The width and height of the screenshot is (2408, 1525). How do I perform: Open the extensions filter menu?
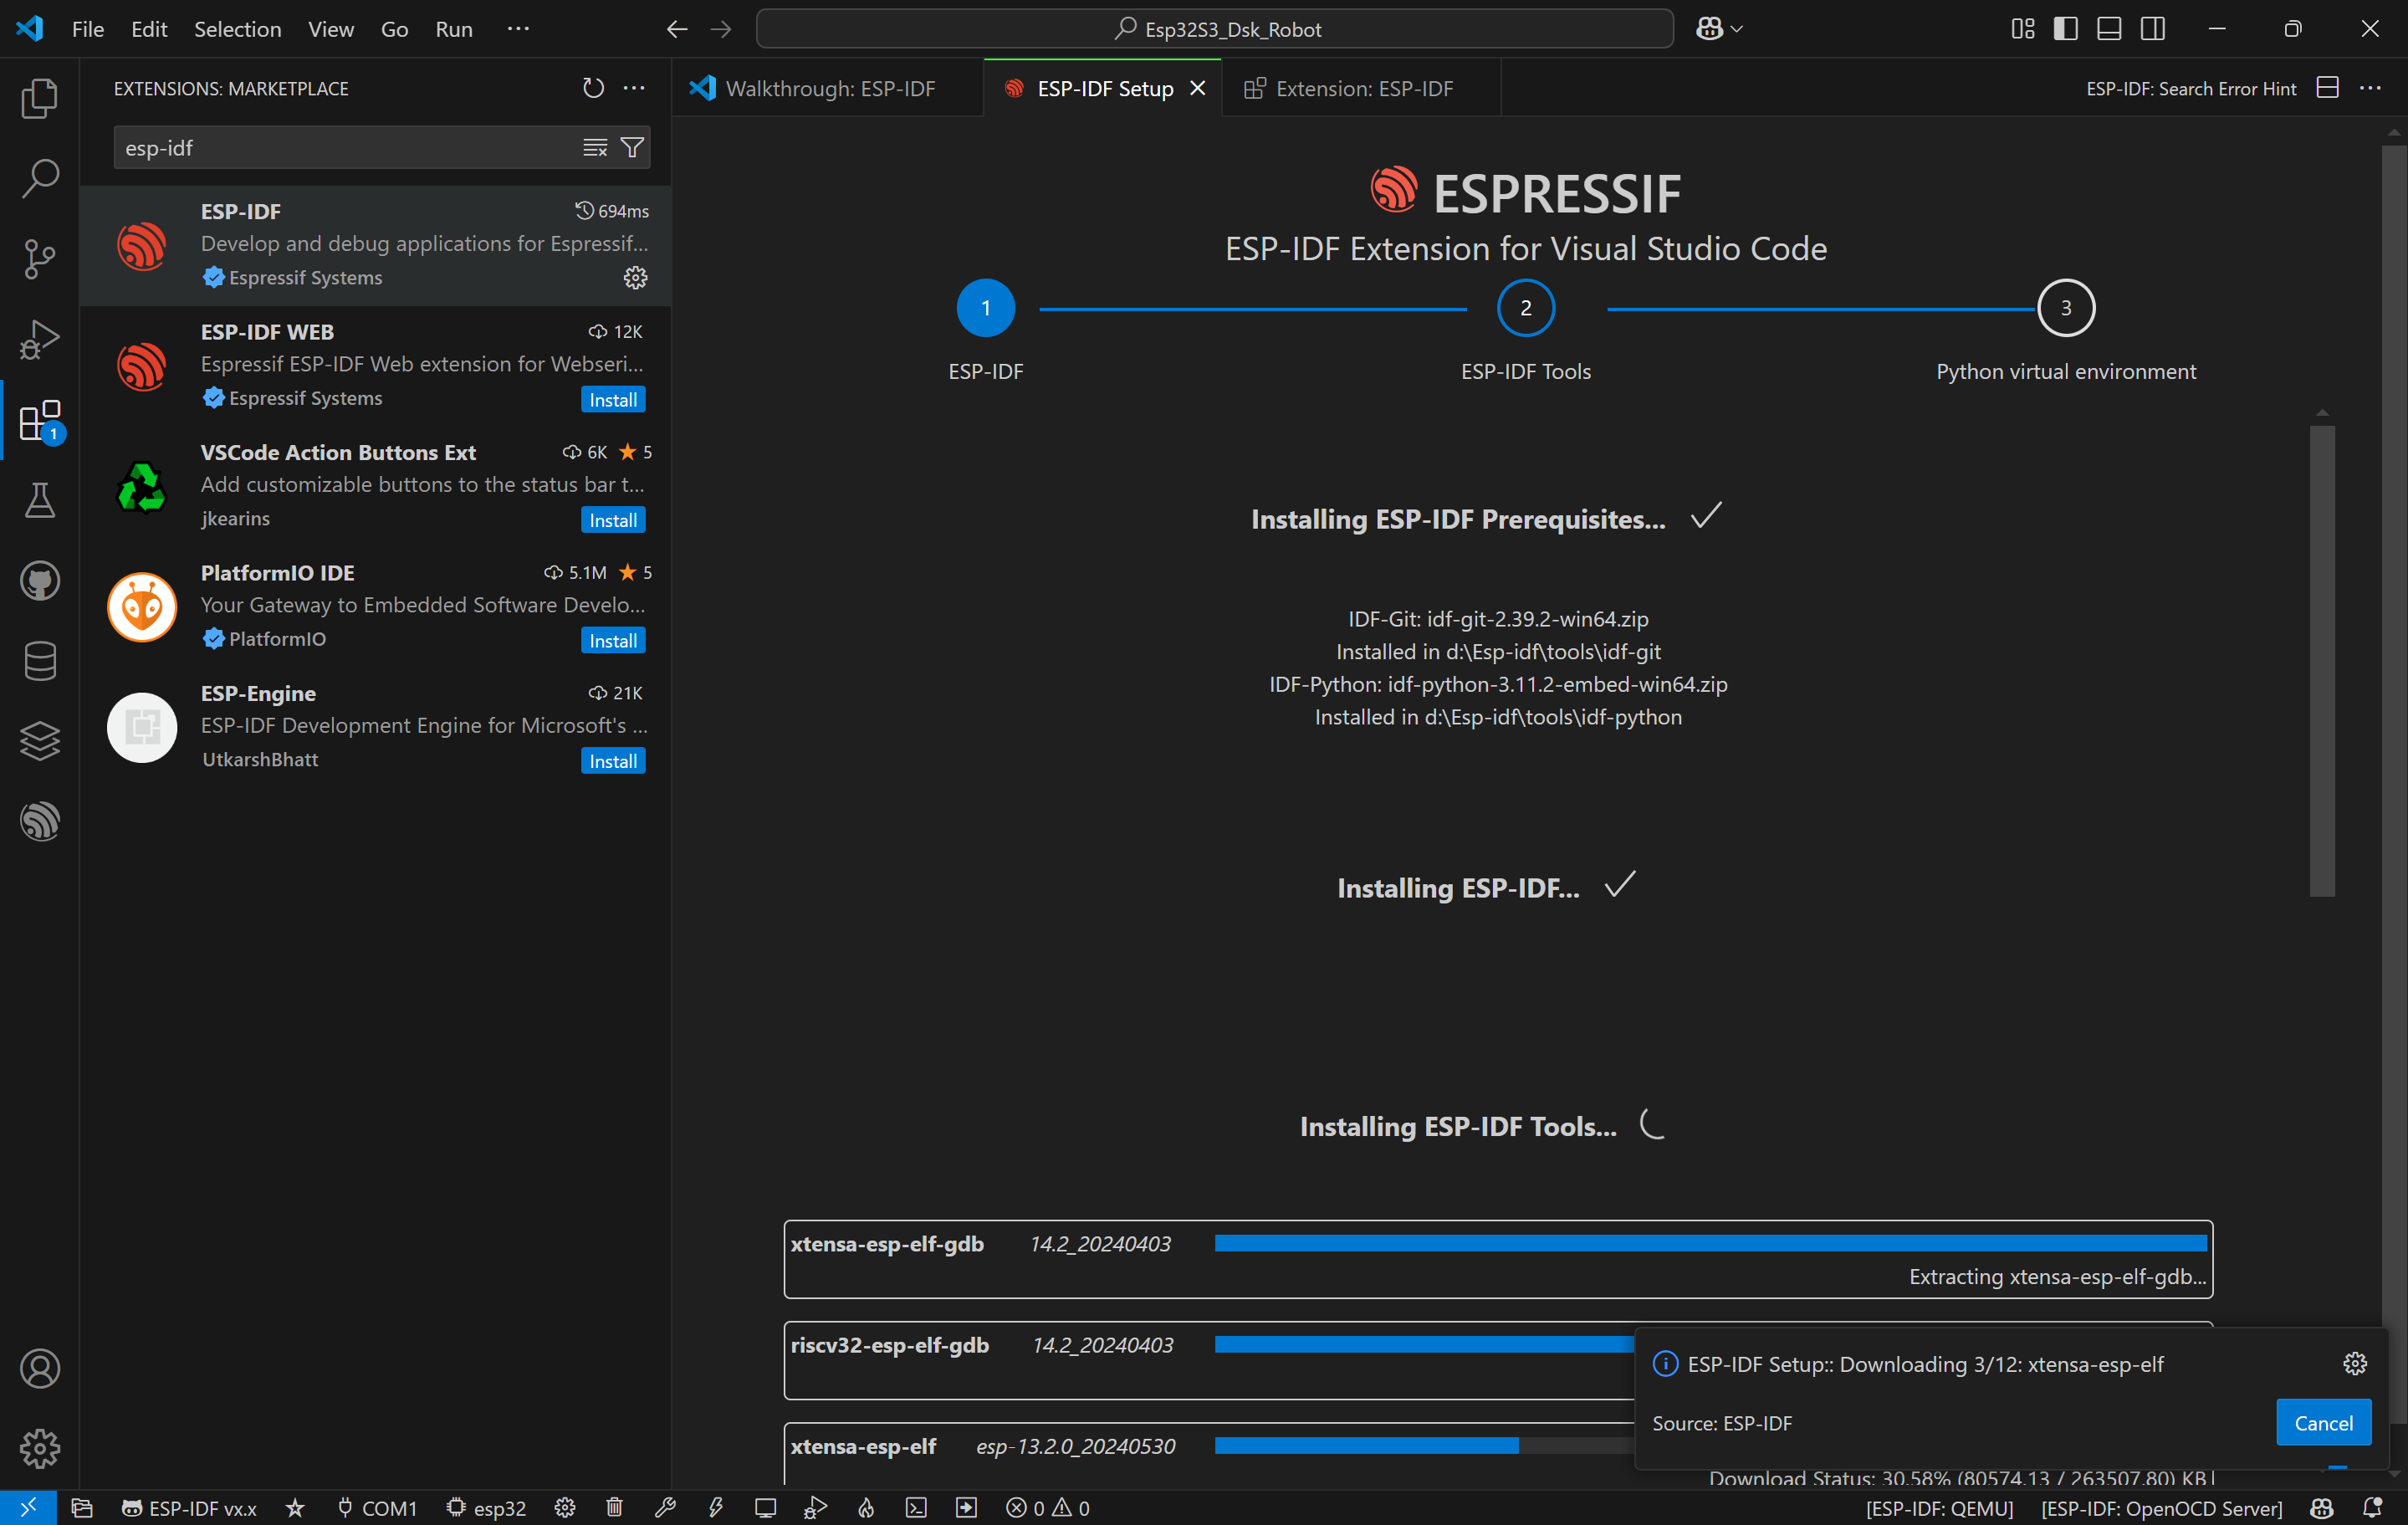pyautogui.click(x=632, y=148)
